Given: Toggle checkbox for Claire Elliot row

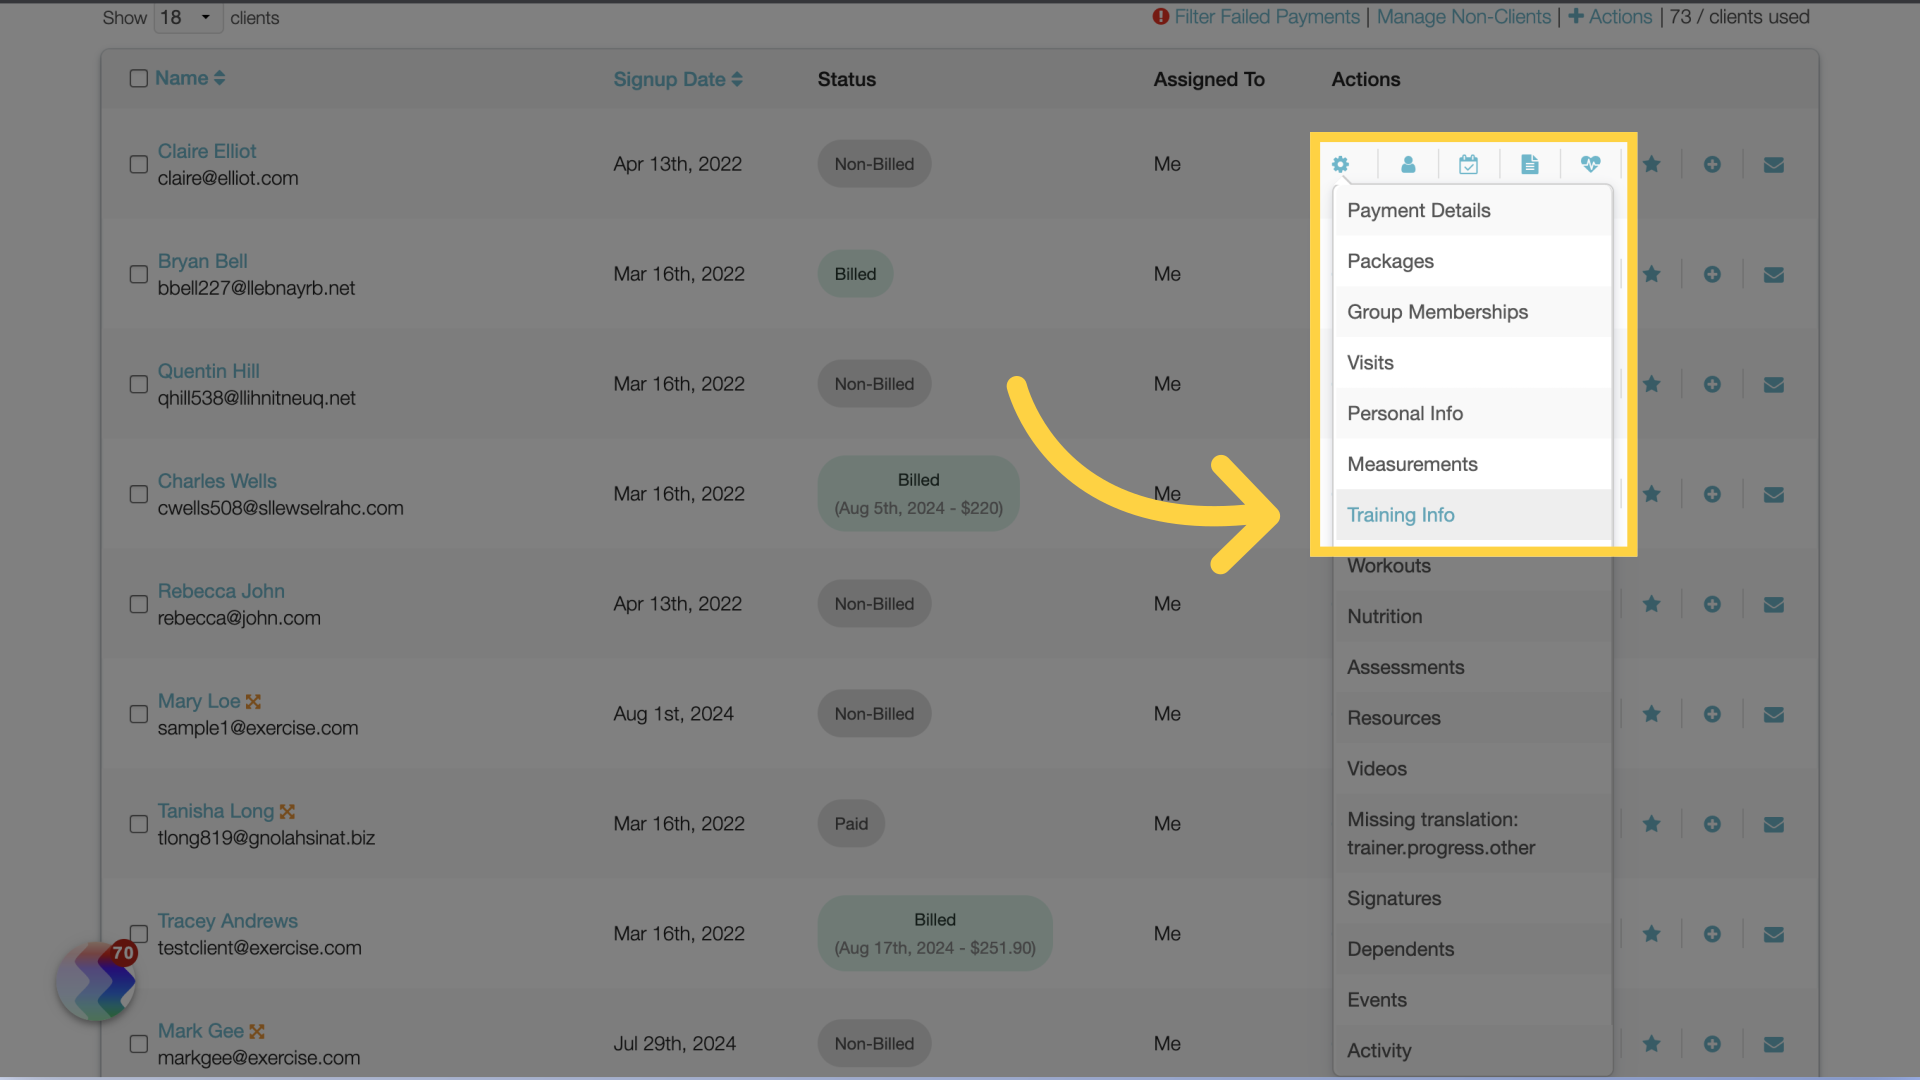Looking at the screenshot, I should click(x=137, y=164).
